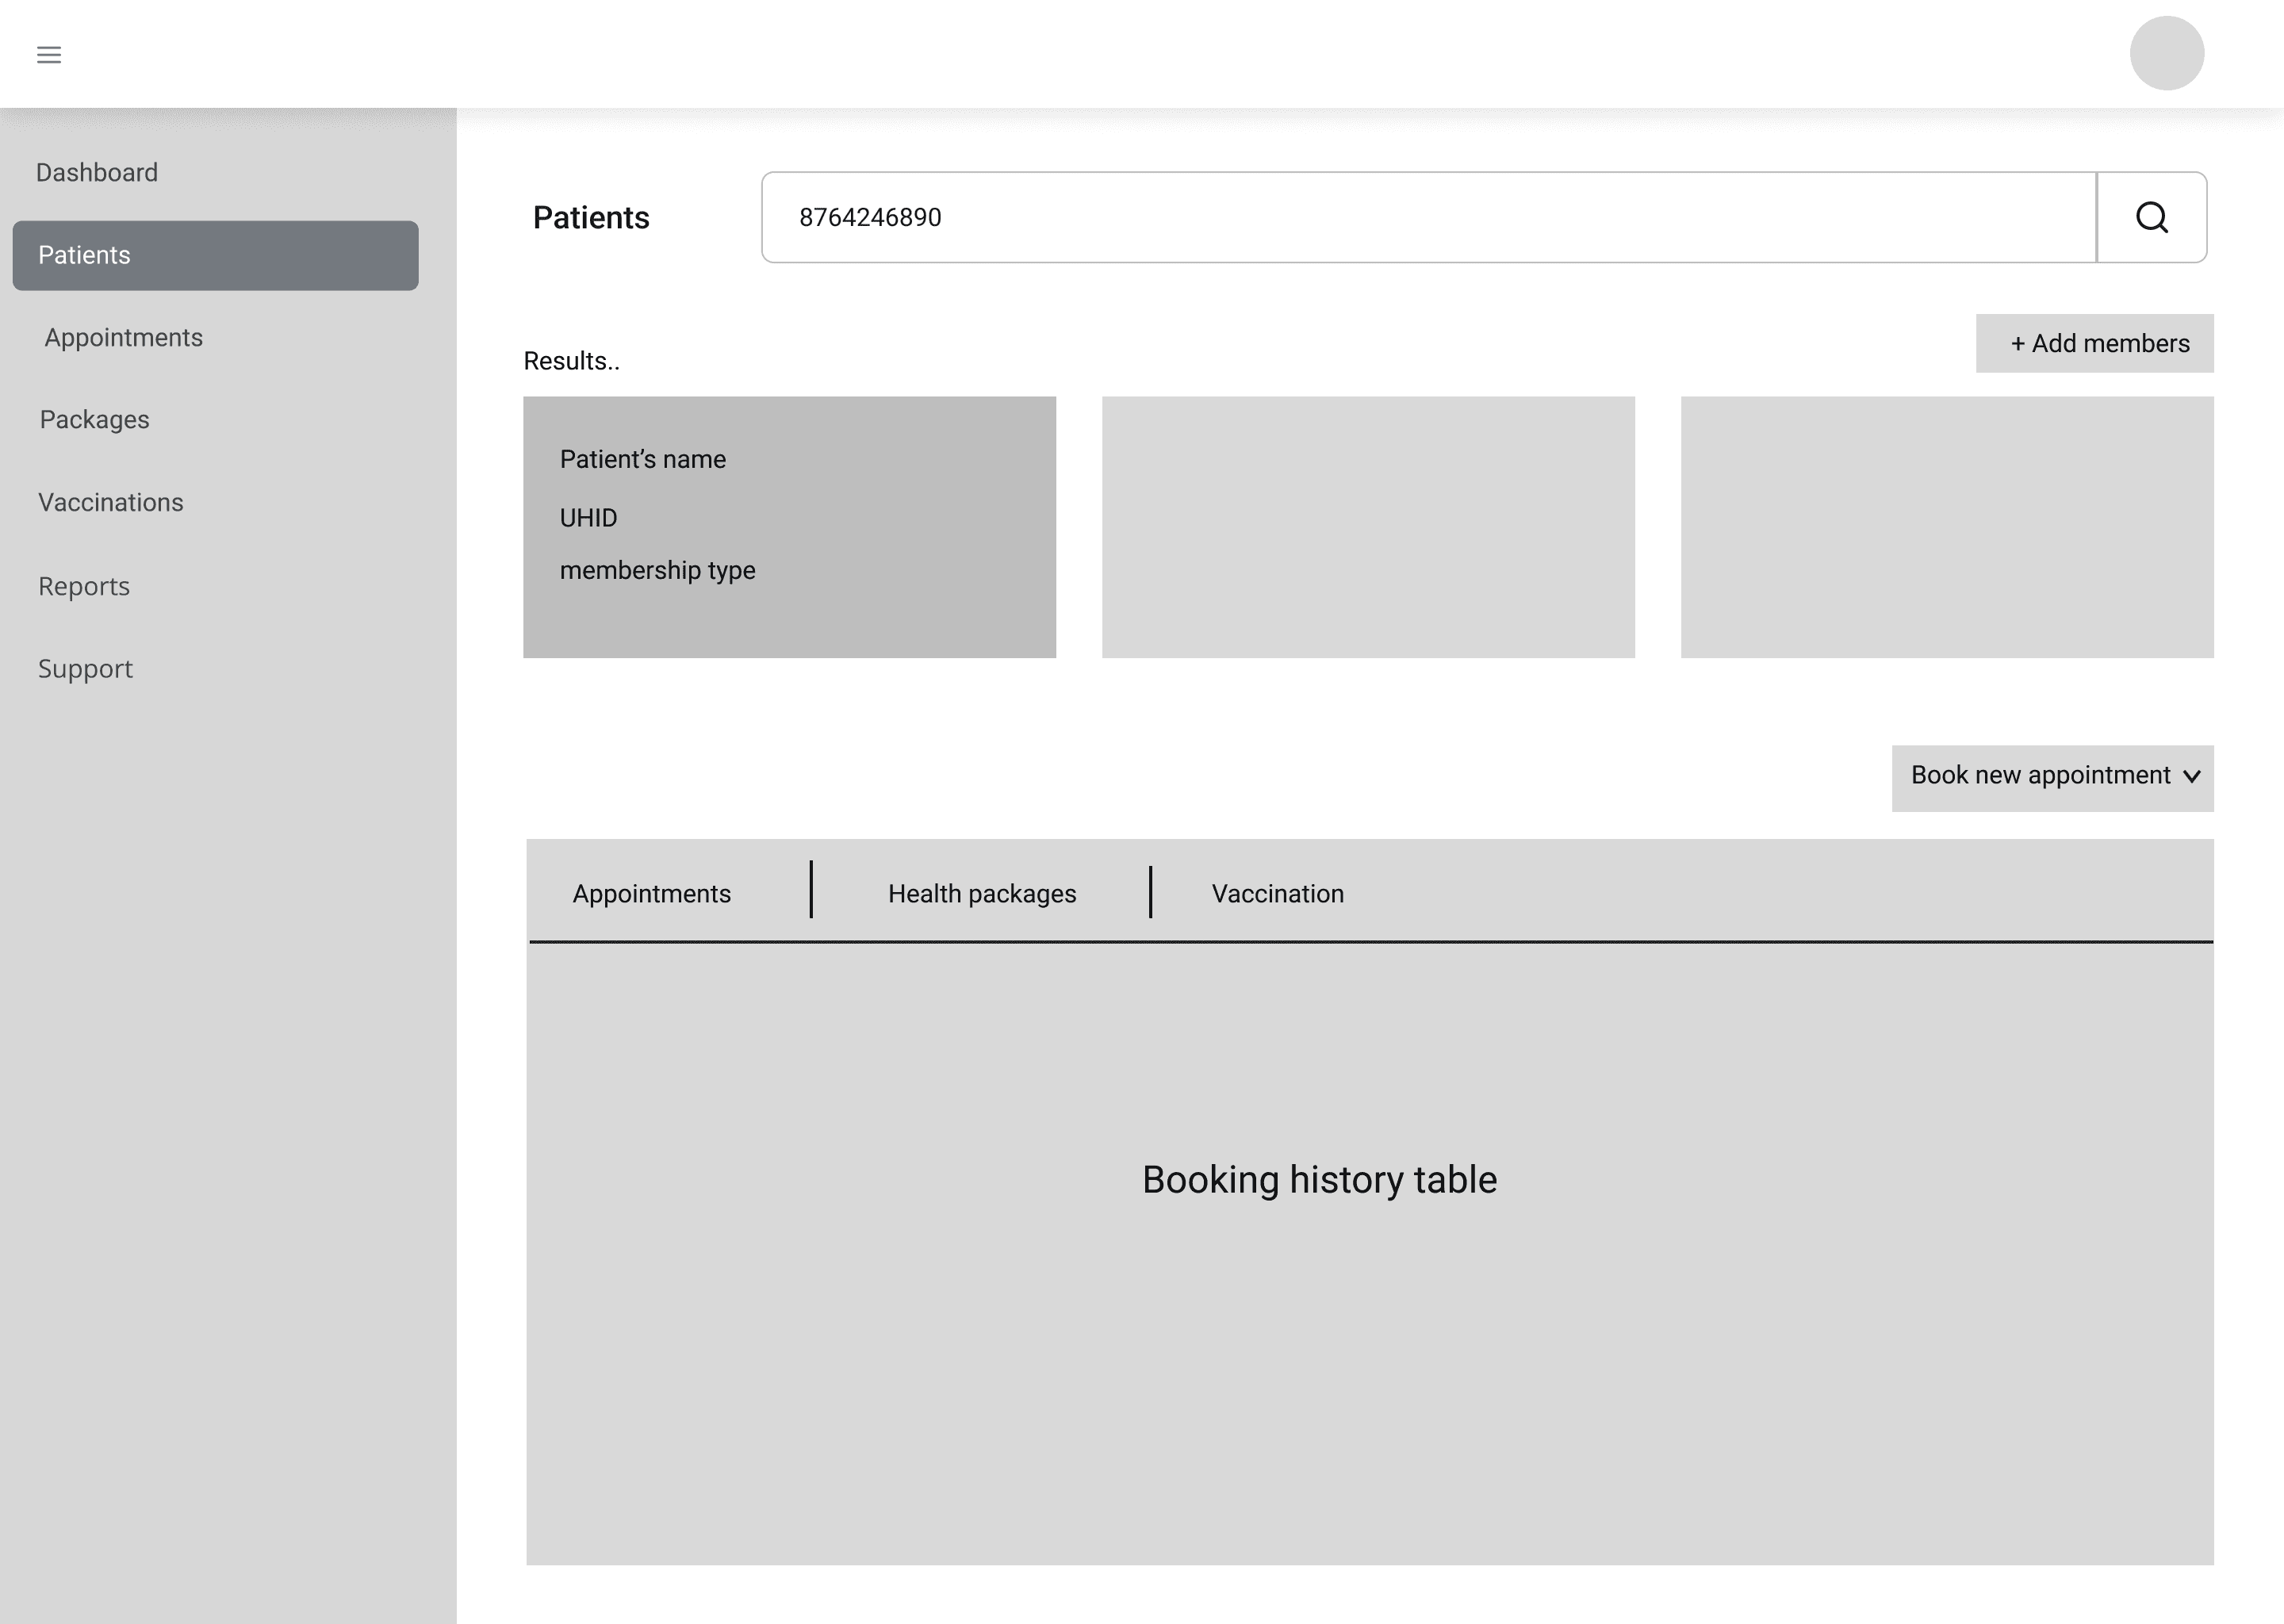Switch to the Health packages tab

[981, 893]
